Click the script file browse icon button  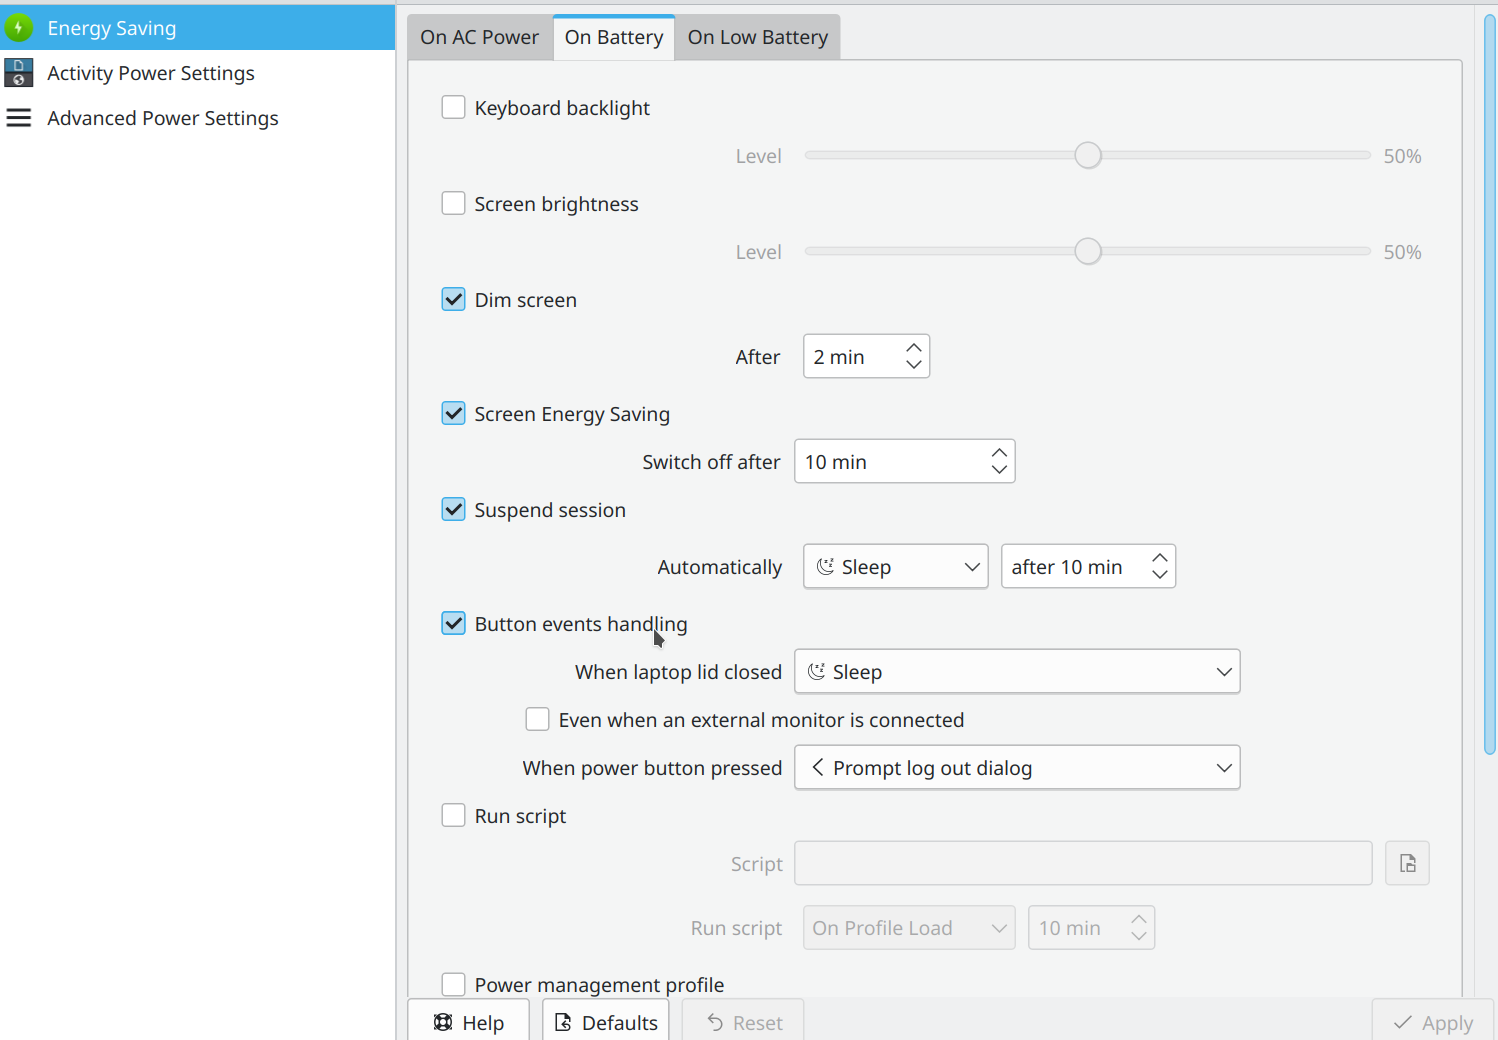pyautogui.click(x=1407, y=863)
